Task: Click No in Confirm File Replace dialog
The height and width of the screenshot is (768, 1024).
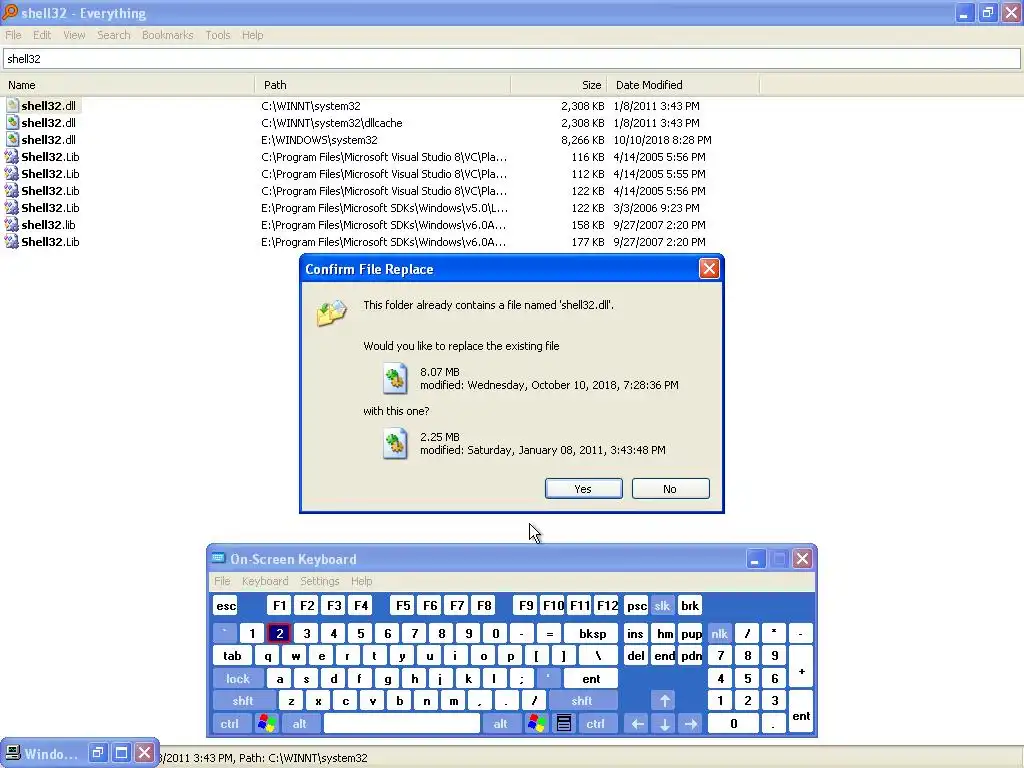Action: [x=670, y=488]
